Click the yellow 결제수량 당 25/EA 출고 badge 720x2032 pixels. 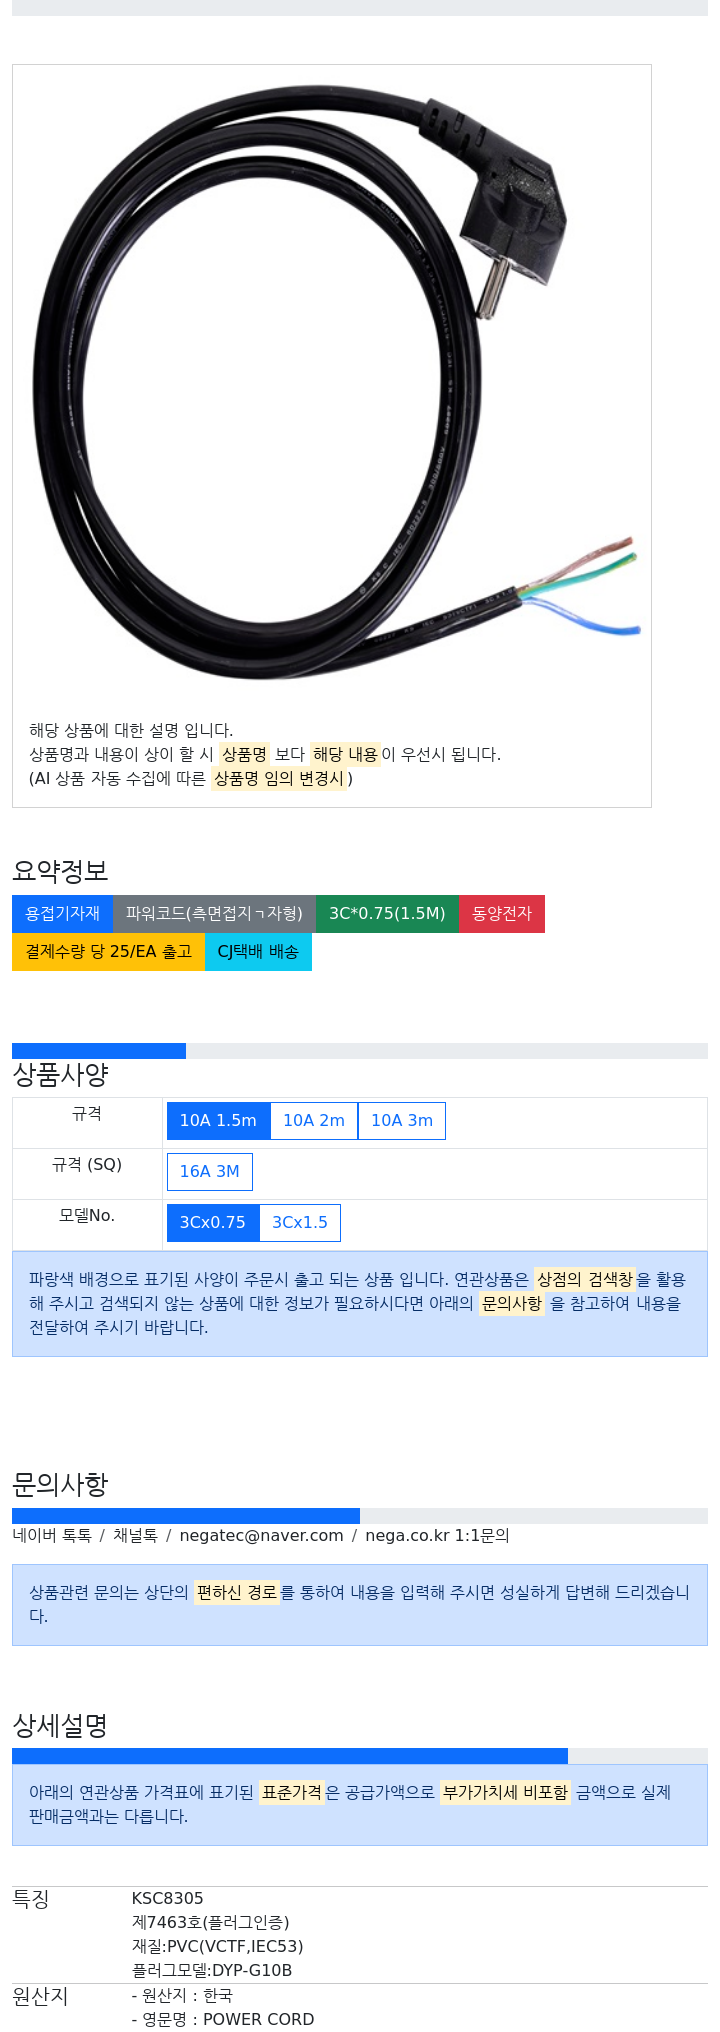pos(108,952)
